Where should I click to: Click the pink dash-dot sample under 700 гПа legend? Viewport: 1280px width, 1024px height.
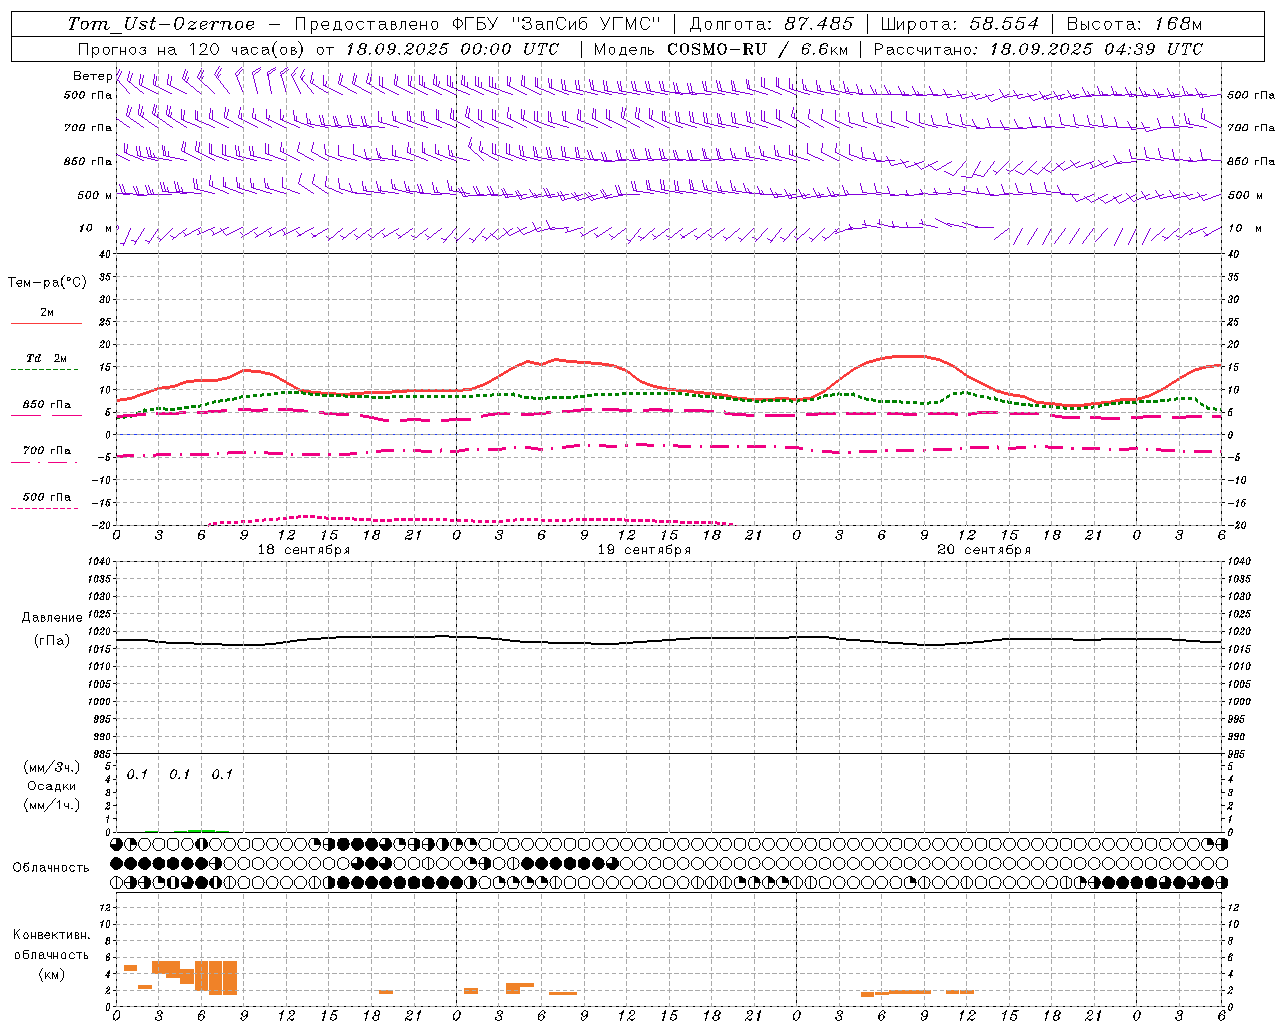coord(44,462)
